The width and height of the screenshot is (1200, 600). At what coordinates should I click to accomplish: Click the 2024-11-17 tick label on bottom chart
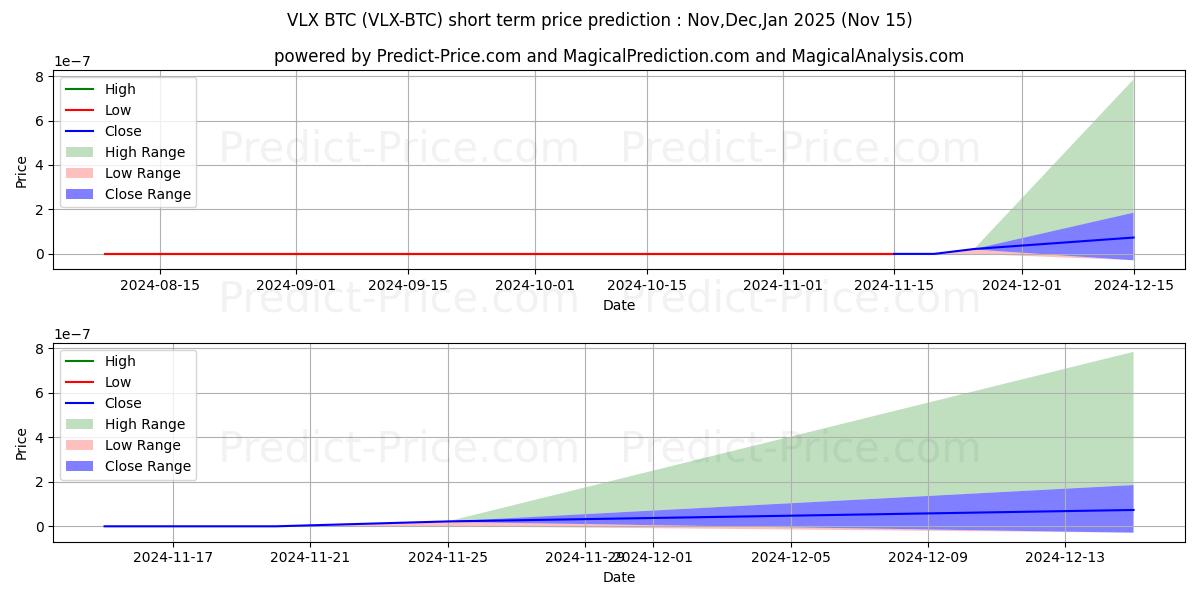tap(173, 557)
